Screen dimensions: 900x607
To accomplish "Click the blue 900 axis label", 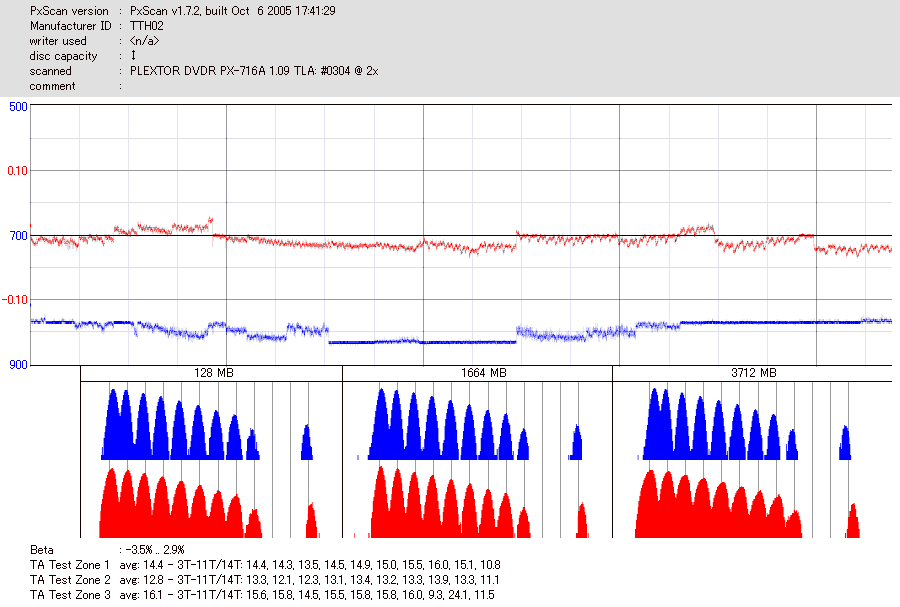I will (18, 365).
